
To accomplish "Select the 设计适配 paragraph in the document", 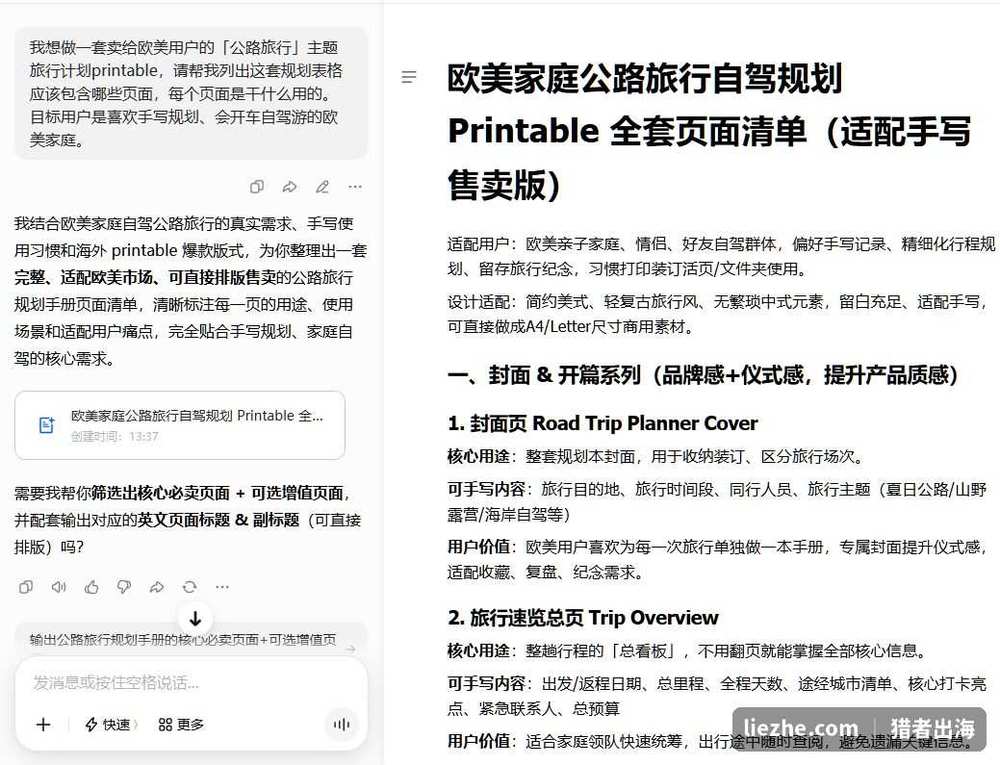I will (717, 314).
